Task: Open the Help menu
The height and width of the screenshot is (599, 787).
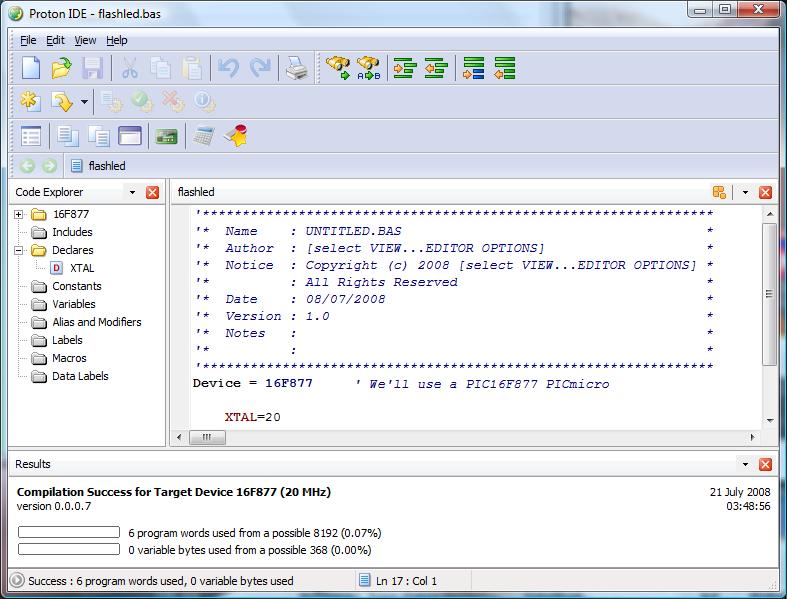Action: coord(116,40)
